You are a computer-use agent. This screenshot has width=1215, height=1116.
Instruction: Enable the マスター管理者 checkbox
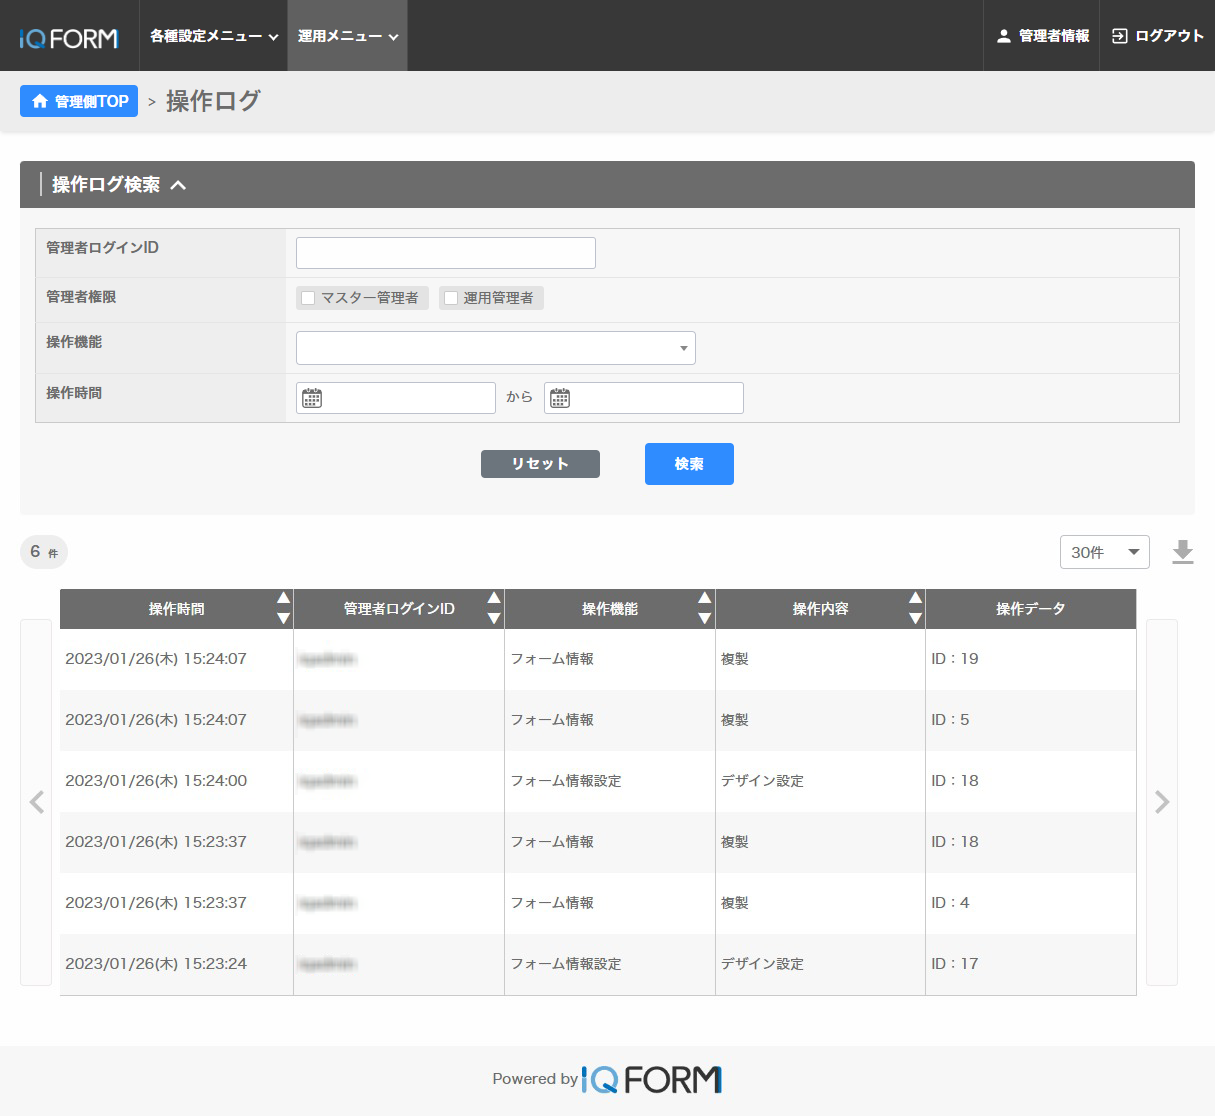309,298
